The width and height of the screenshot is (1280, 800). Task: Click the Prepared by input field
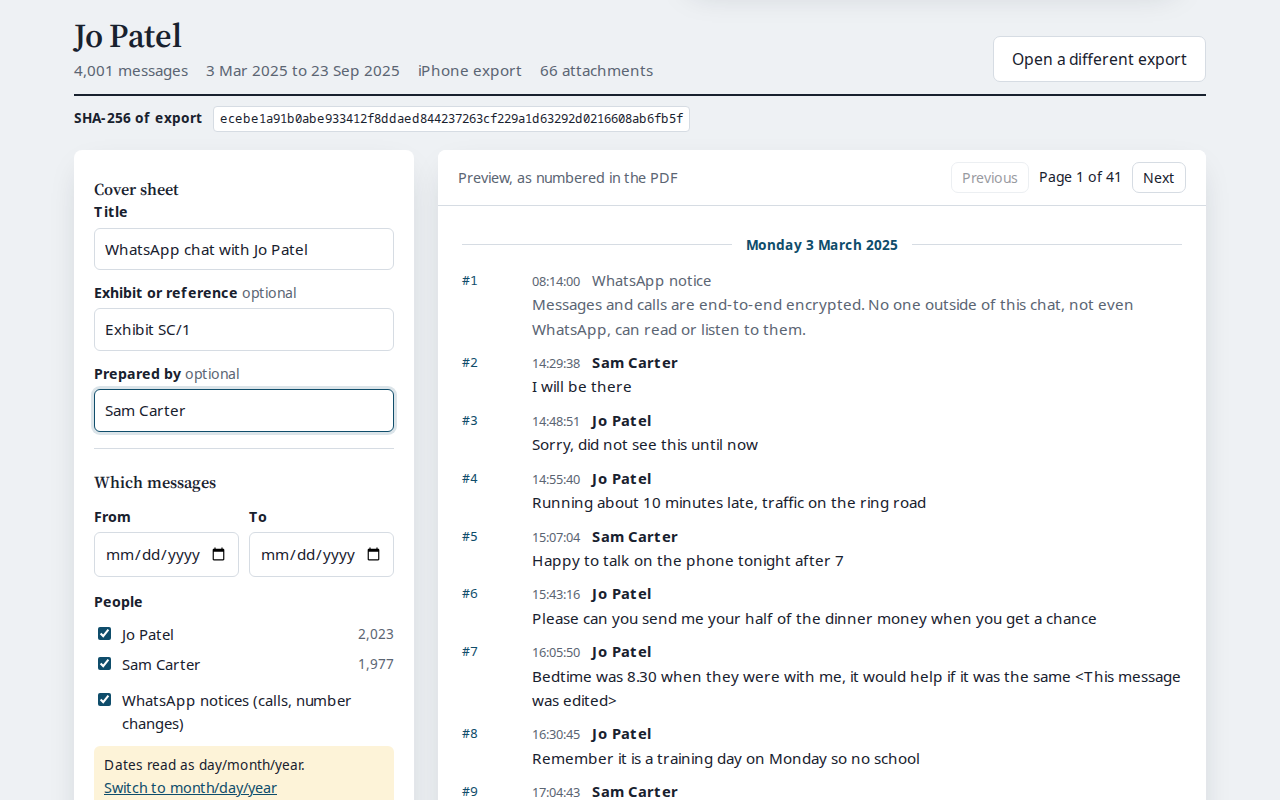244,410
